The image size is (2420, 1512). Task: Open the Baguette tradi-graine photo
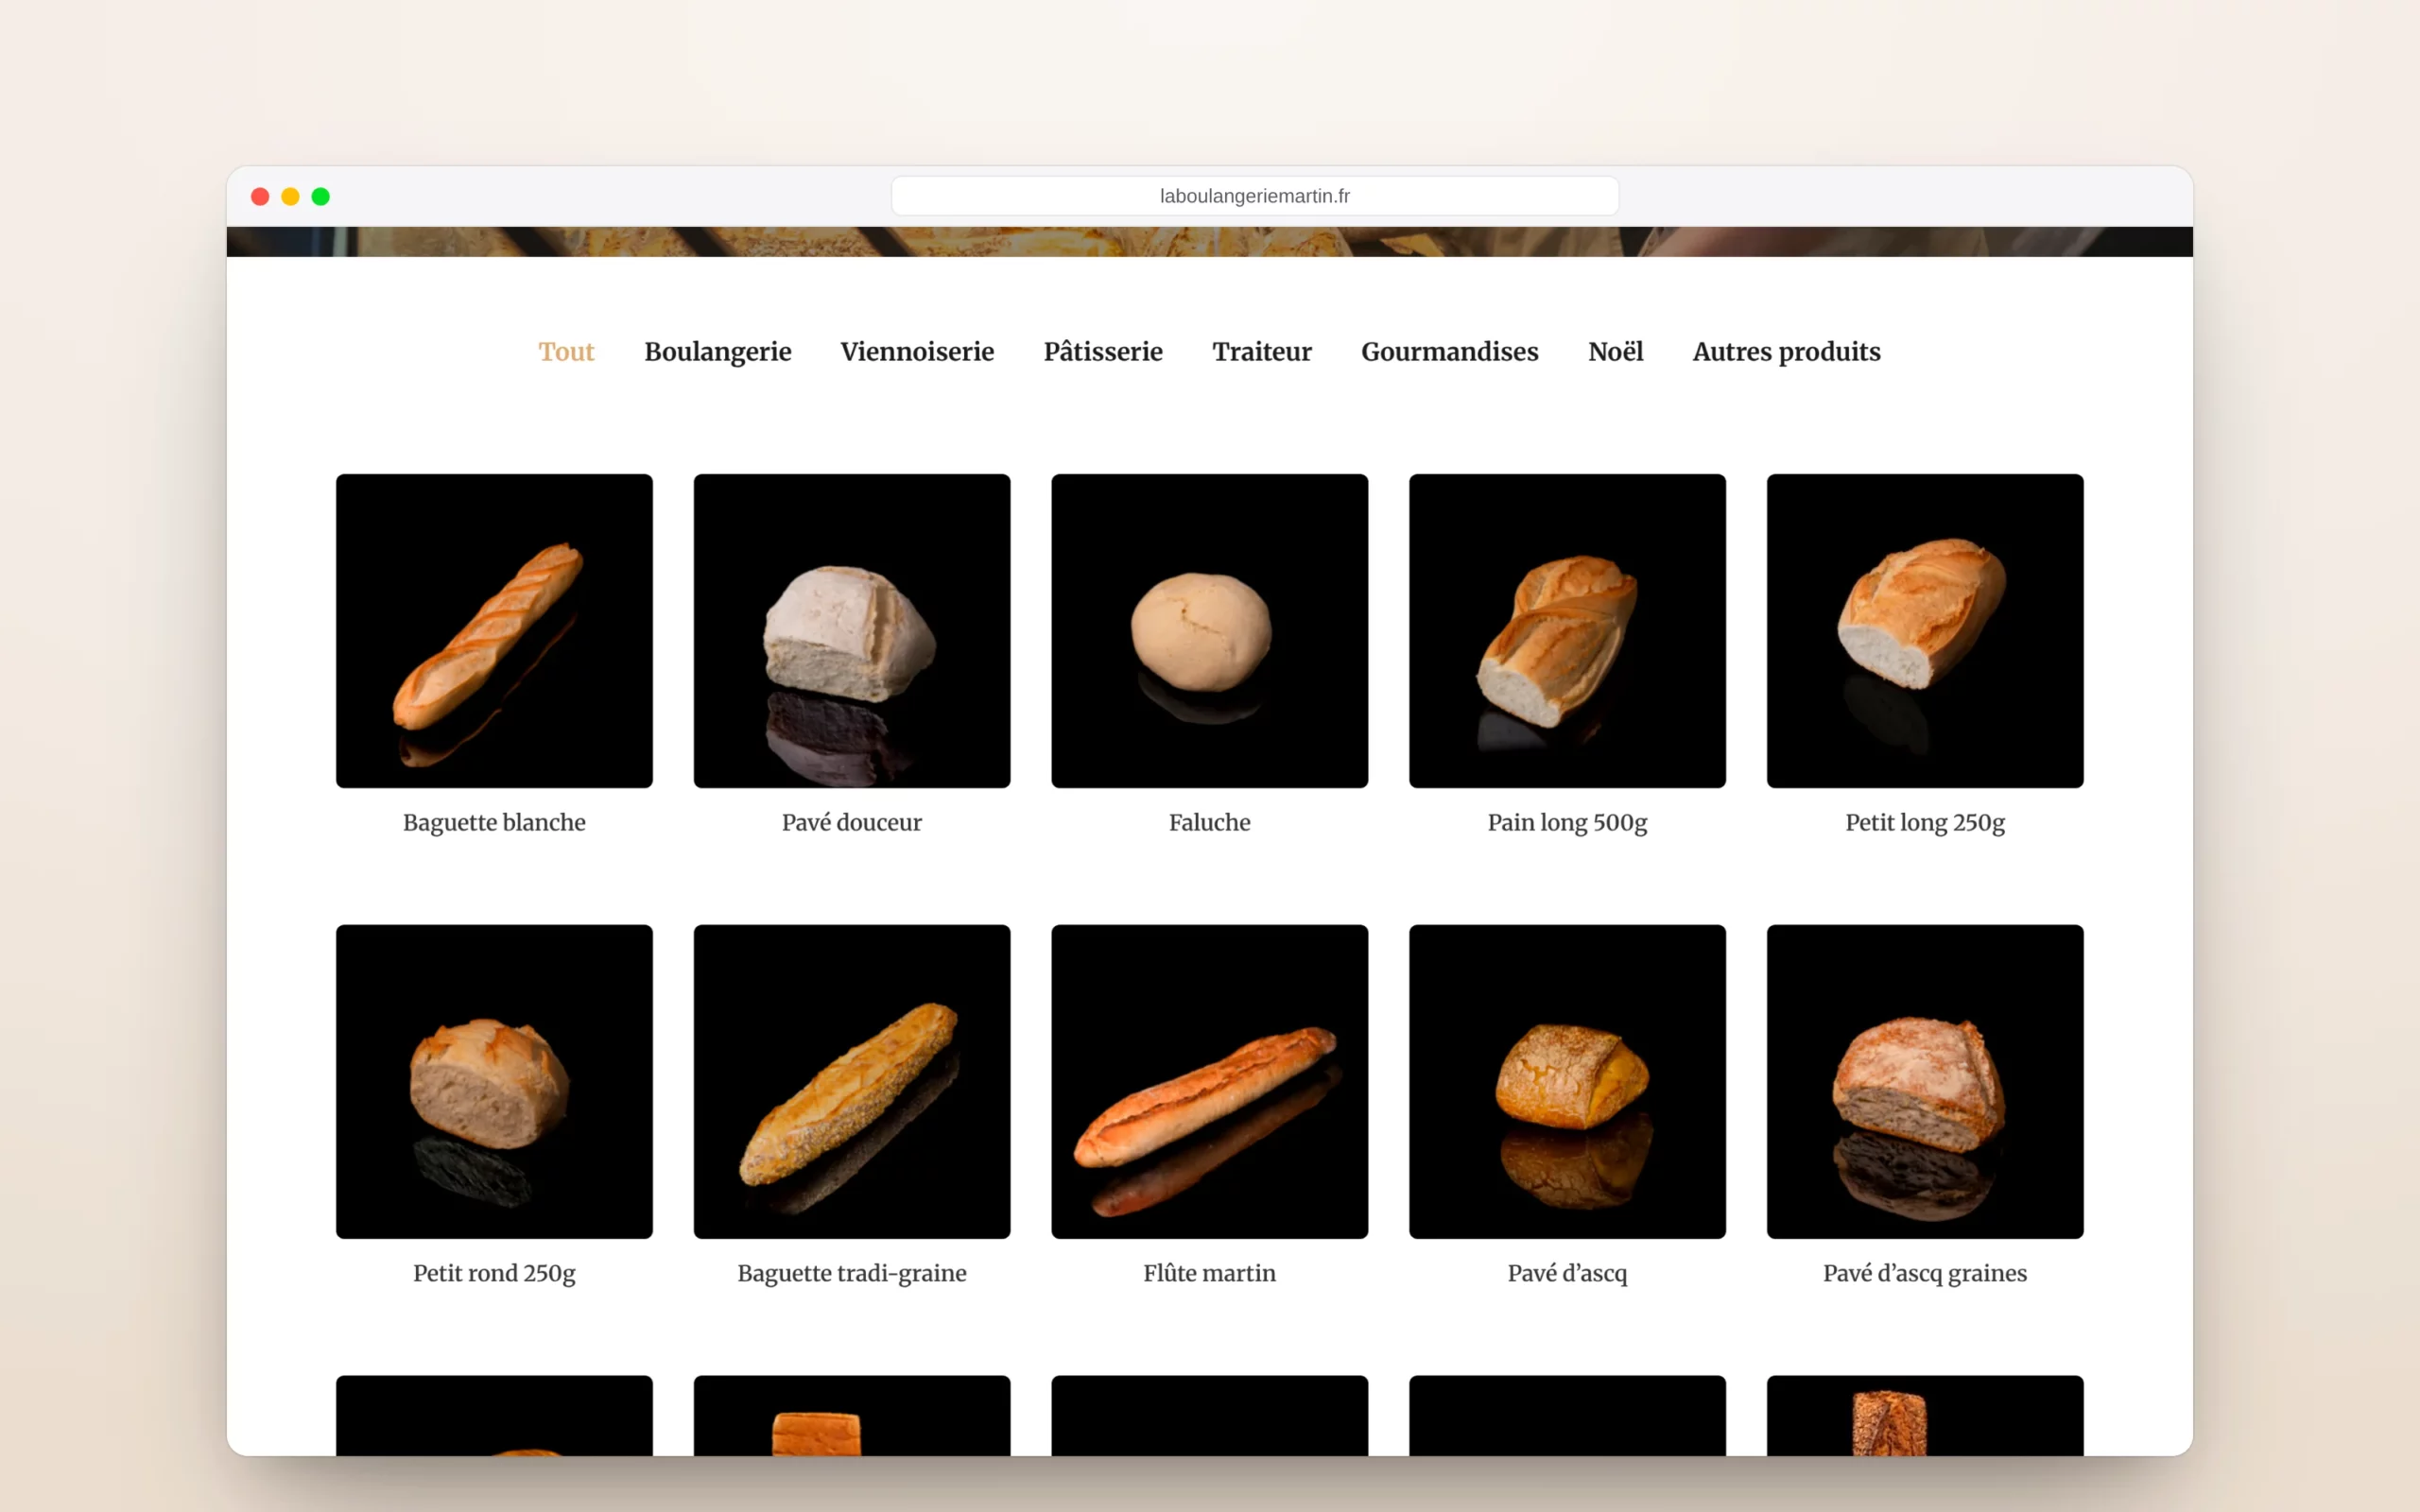852,1082
